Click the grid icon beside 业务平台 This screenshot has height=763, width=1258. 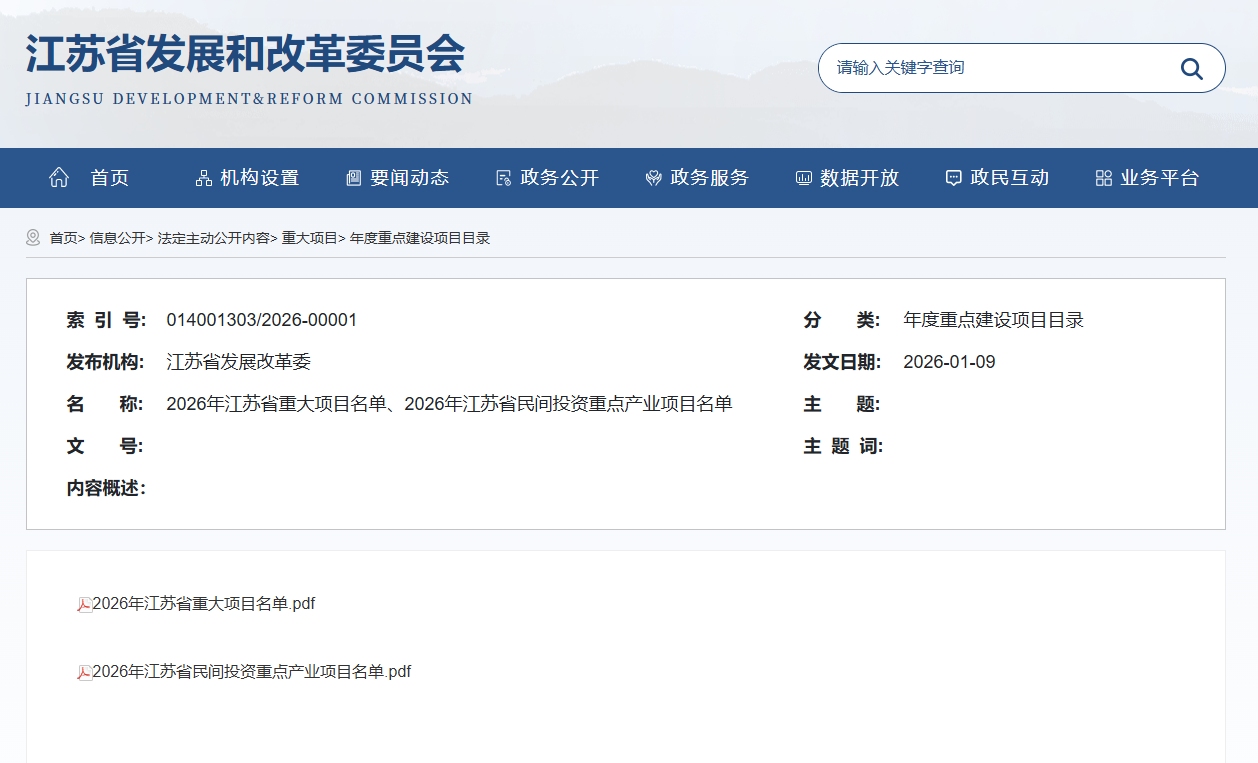[x=1103, y=178]
